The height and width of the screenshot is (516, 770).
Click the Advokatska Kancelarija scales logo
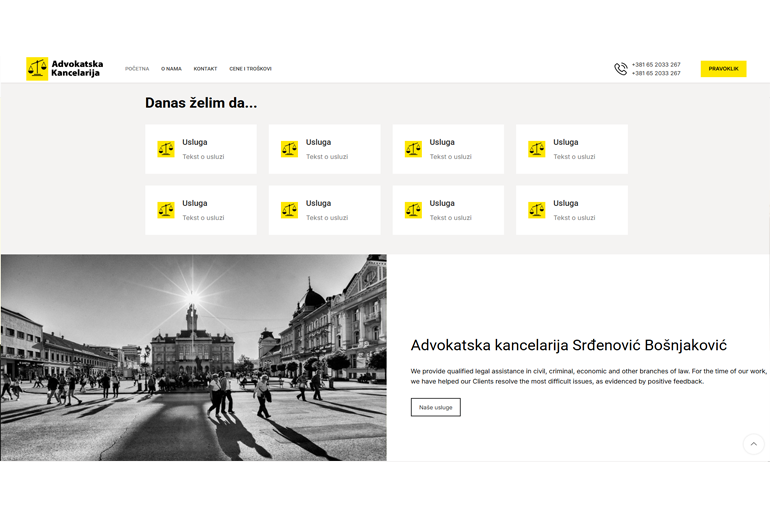click(37, 69)
